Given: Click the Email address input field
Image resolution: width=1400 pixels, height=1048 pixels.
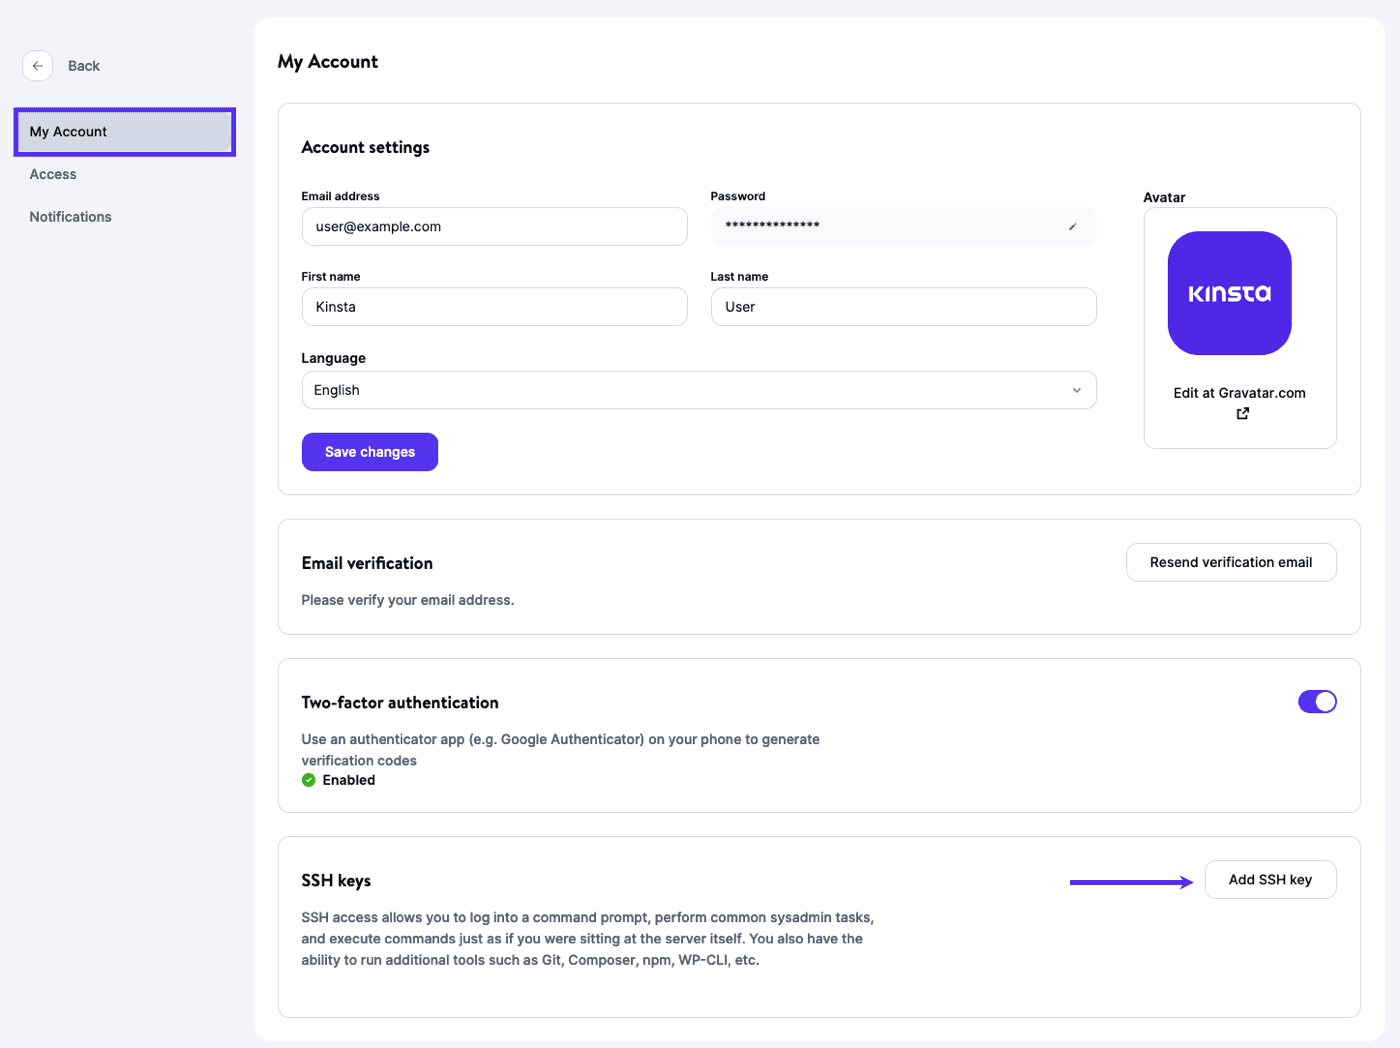Looking at the screenshot, I should [x=494, y=226].
